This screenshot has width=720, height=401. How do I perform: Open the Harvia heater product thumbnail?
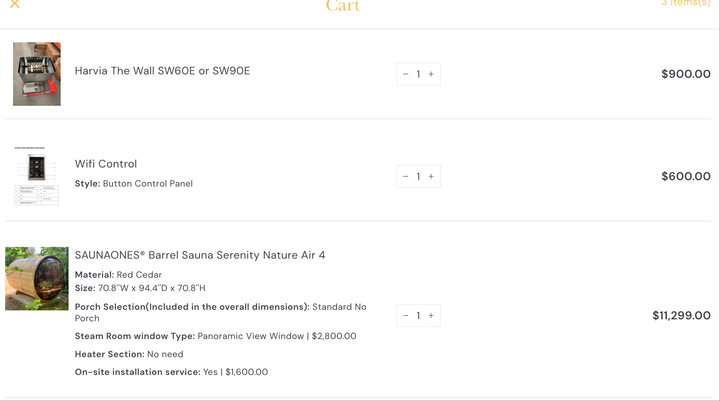[37, 74]
